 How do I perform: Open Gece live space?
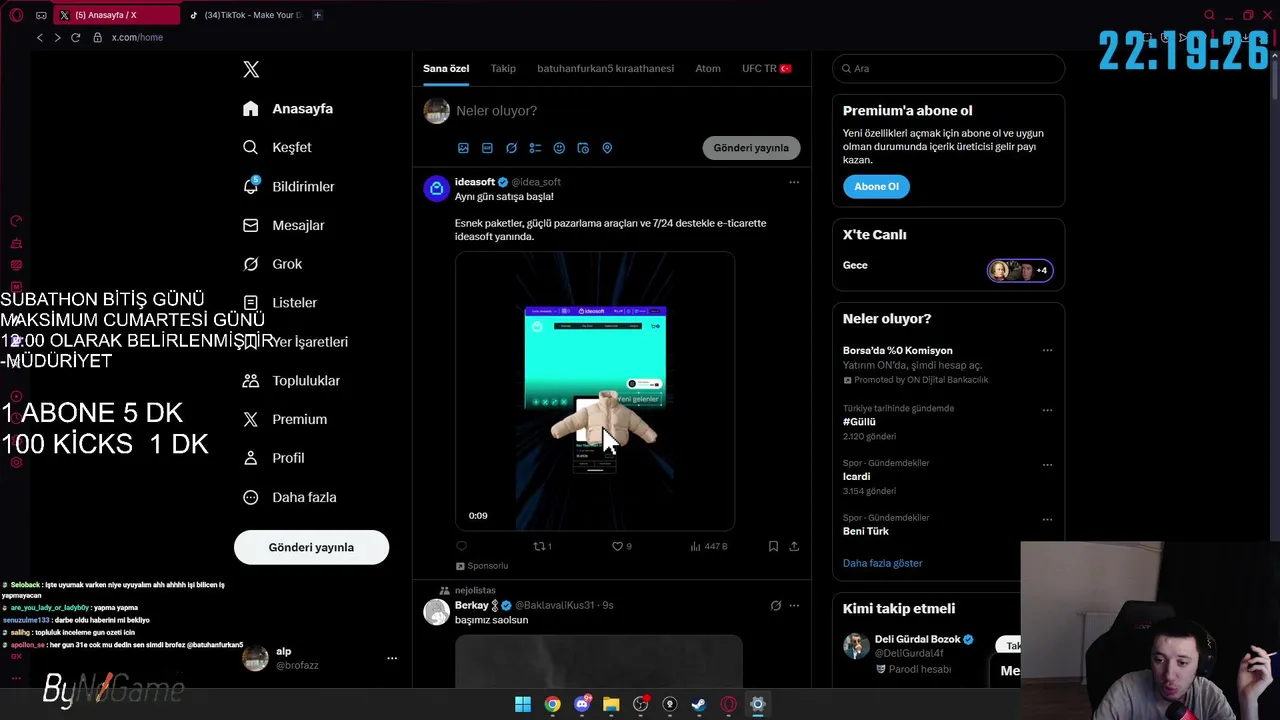pos(948,269)
